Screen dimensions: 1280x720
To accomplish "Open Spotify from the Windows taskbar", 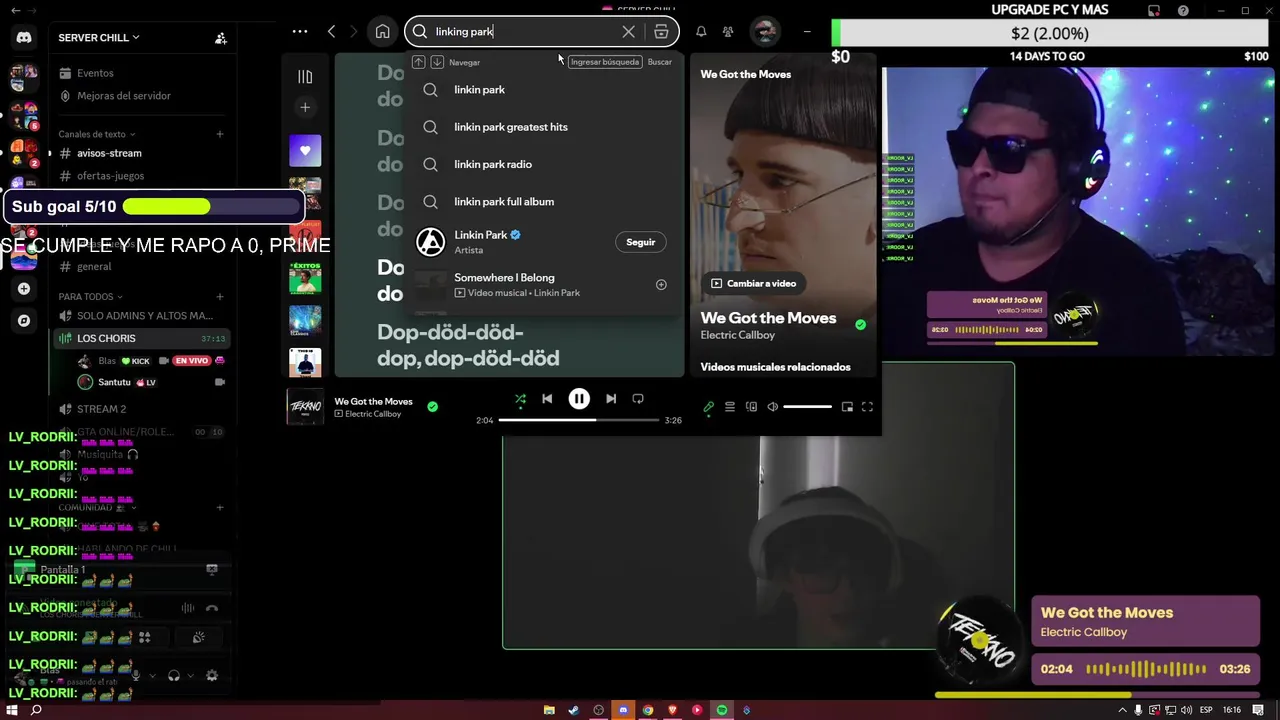I will 721,710.
